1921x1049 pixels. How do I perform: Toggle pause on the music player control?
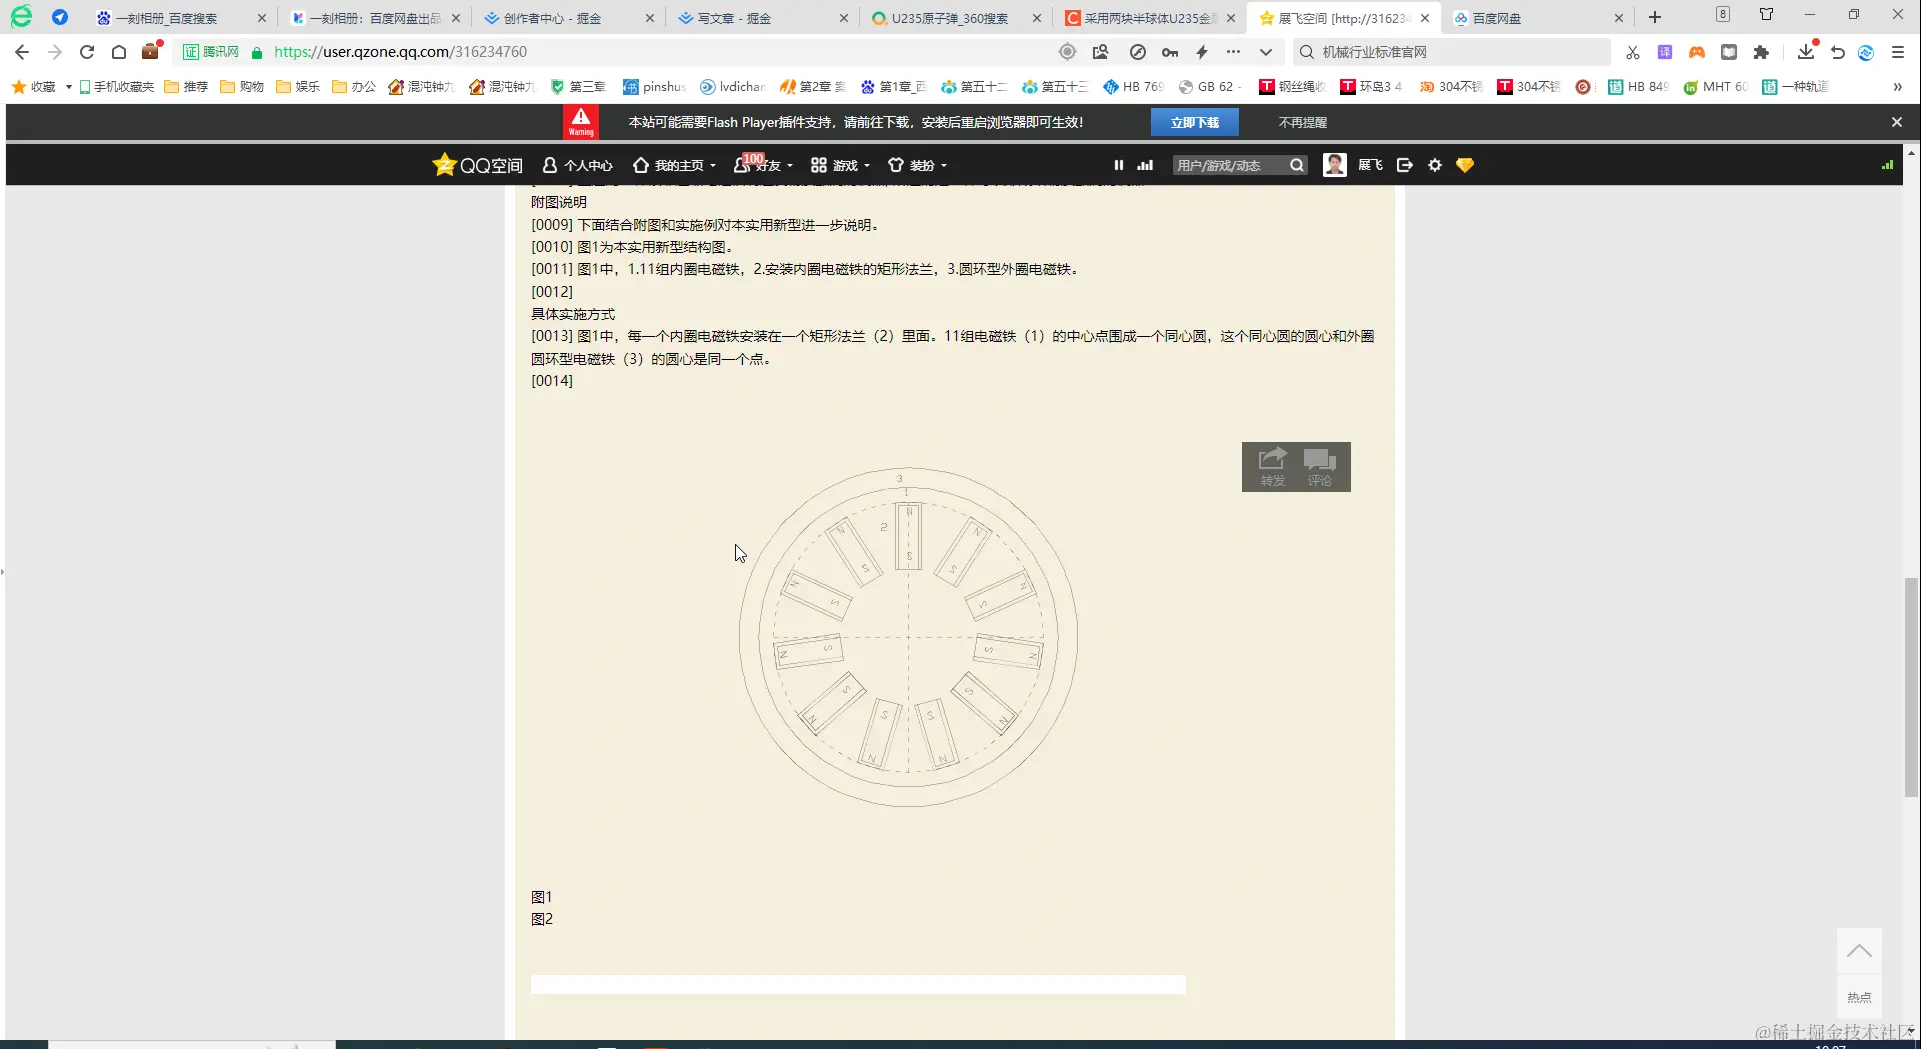(x=1118, y=164)
